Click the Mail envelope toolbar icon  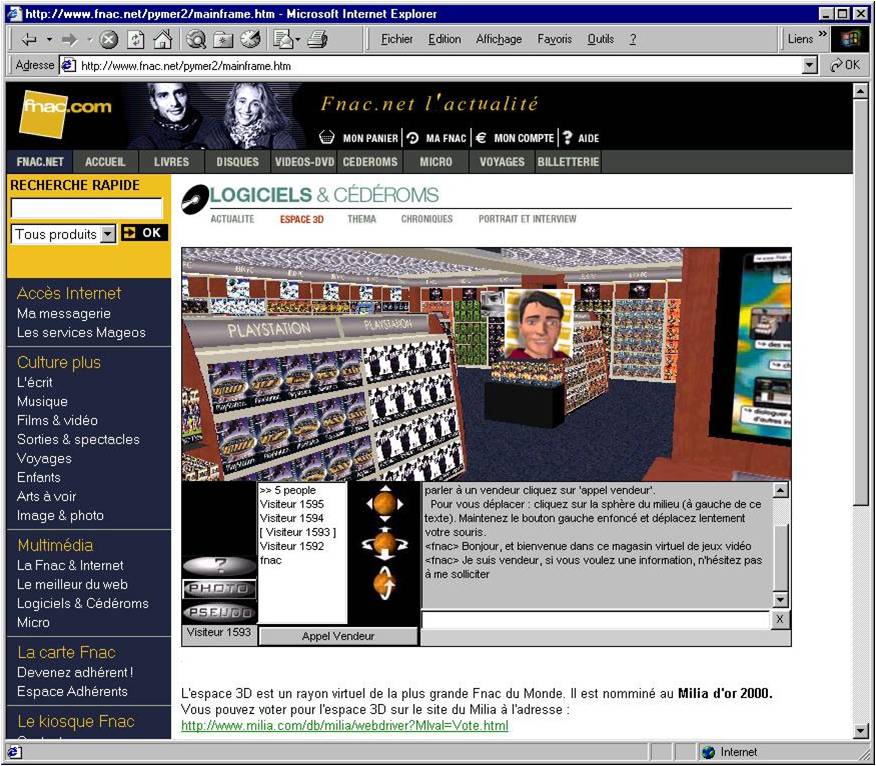(x=283, y=39)
